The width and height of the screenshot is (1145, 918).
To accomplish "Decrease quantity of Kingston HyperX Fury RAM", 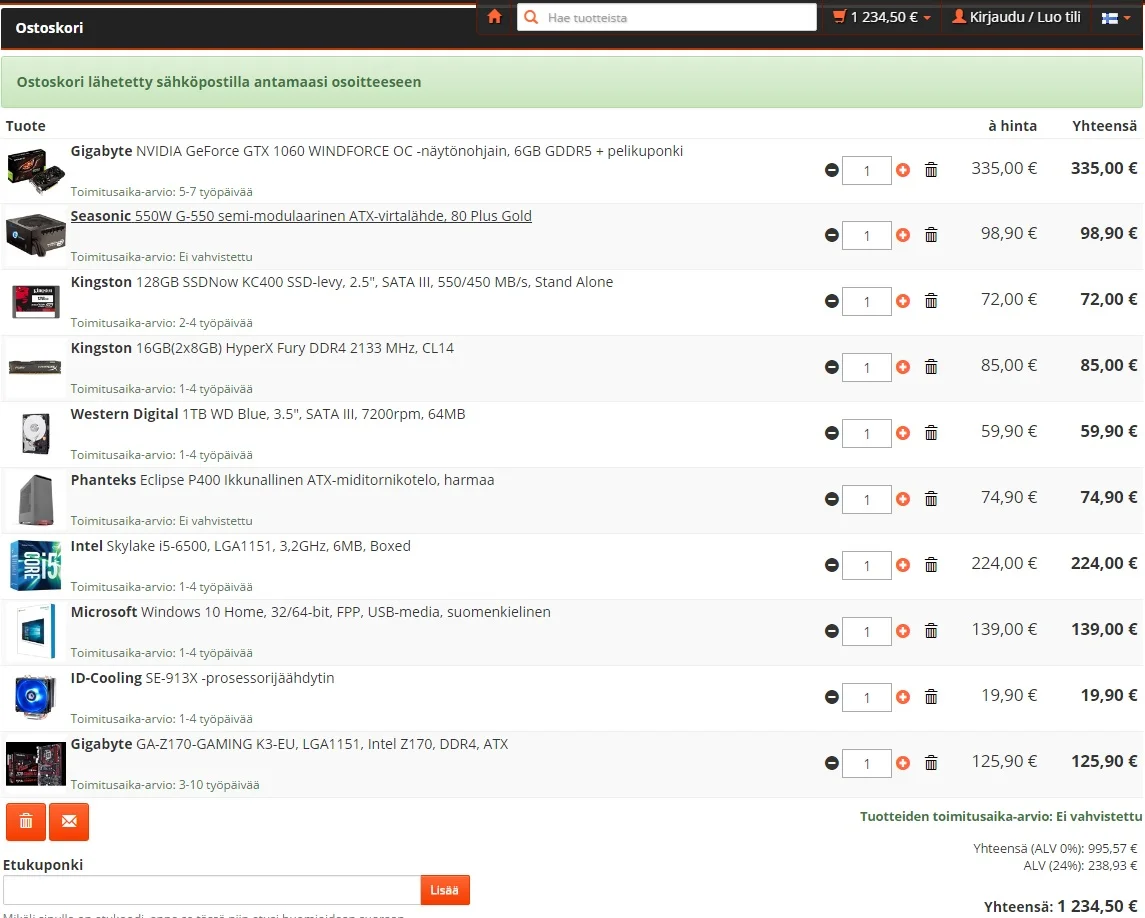I will point(832,367).
